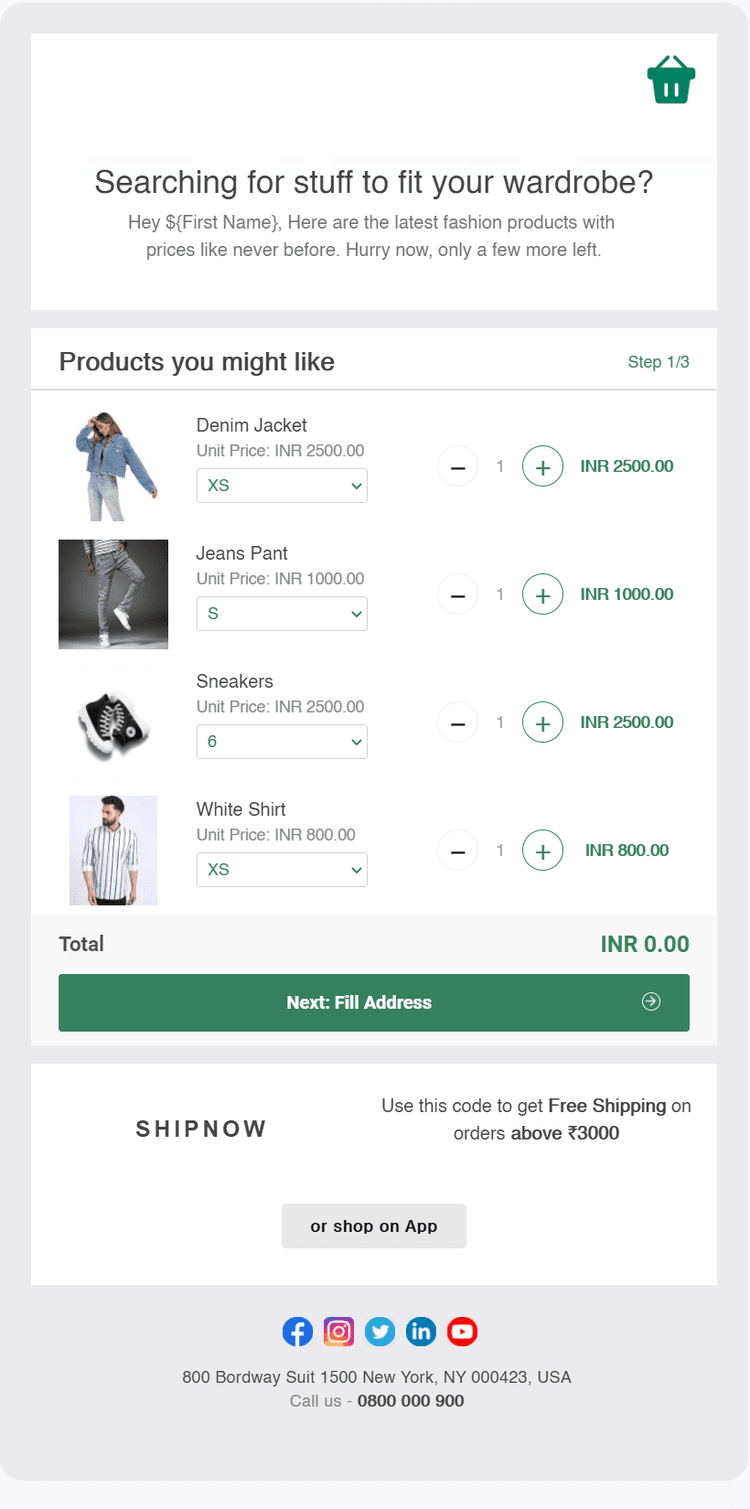Open the Twitter social icon
The image size is (750, 1509).
[380, 1331]
